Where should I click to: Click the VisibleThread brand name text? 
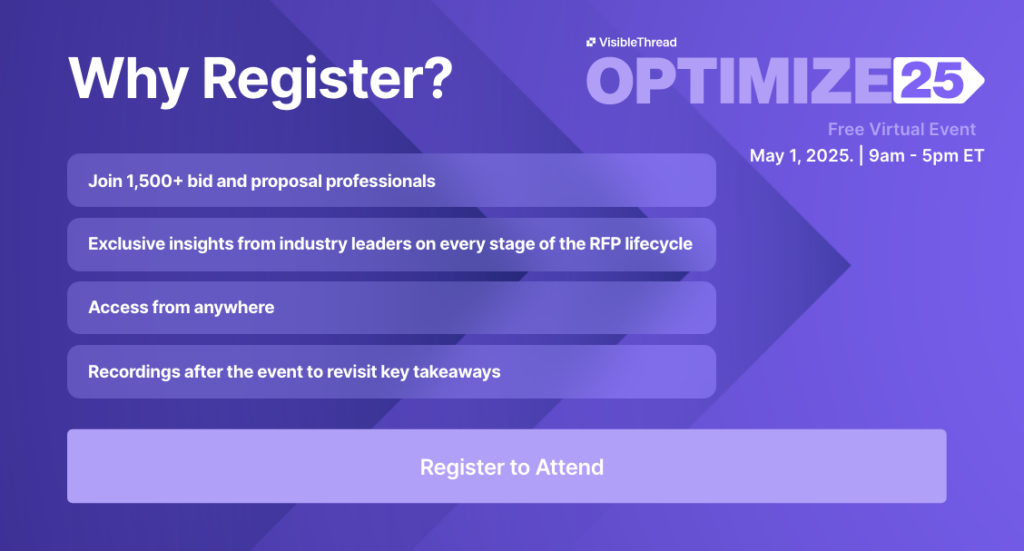coord(637,42)
